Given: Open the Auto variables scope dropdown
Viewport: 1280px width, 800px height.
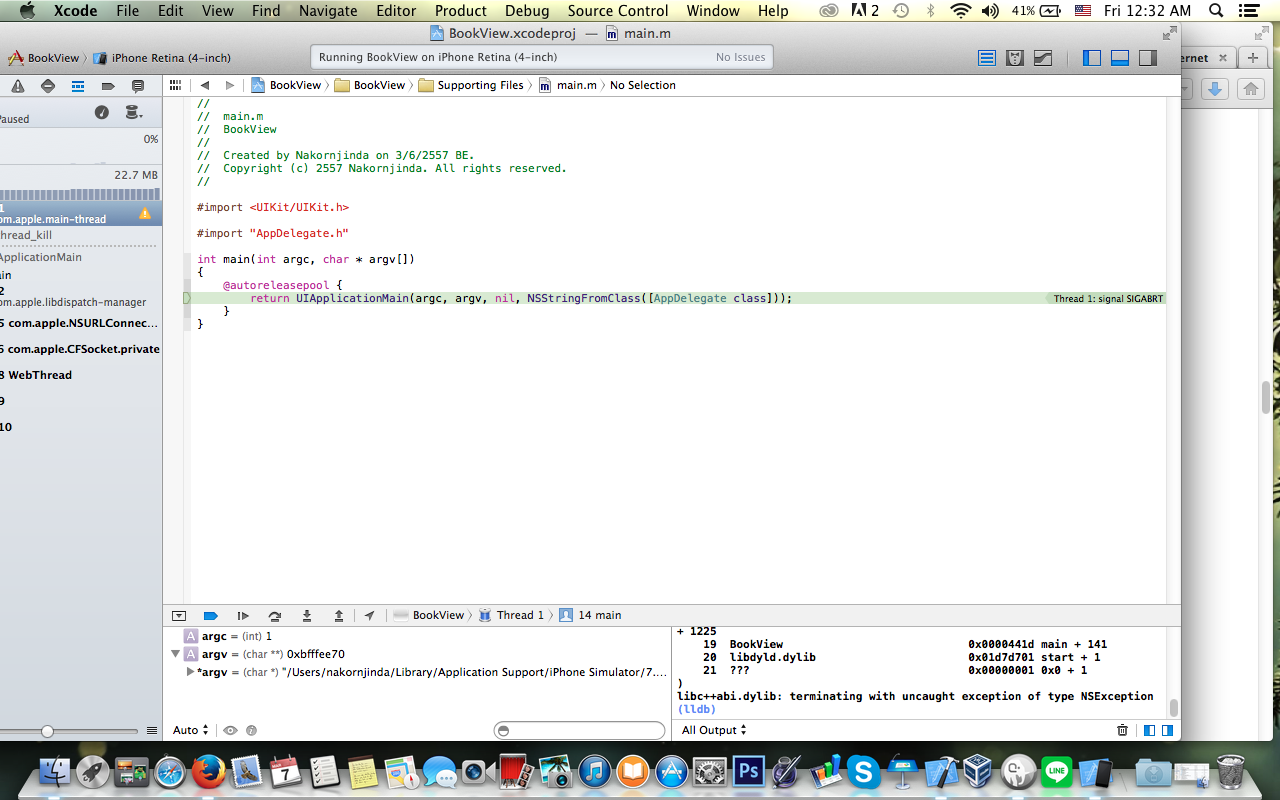Looking at the screenshot, I should [190, 730].
